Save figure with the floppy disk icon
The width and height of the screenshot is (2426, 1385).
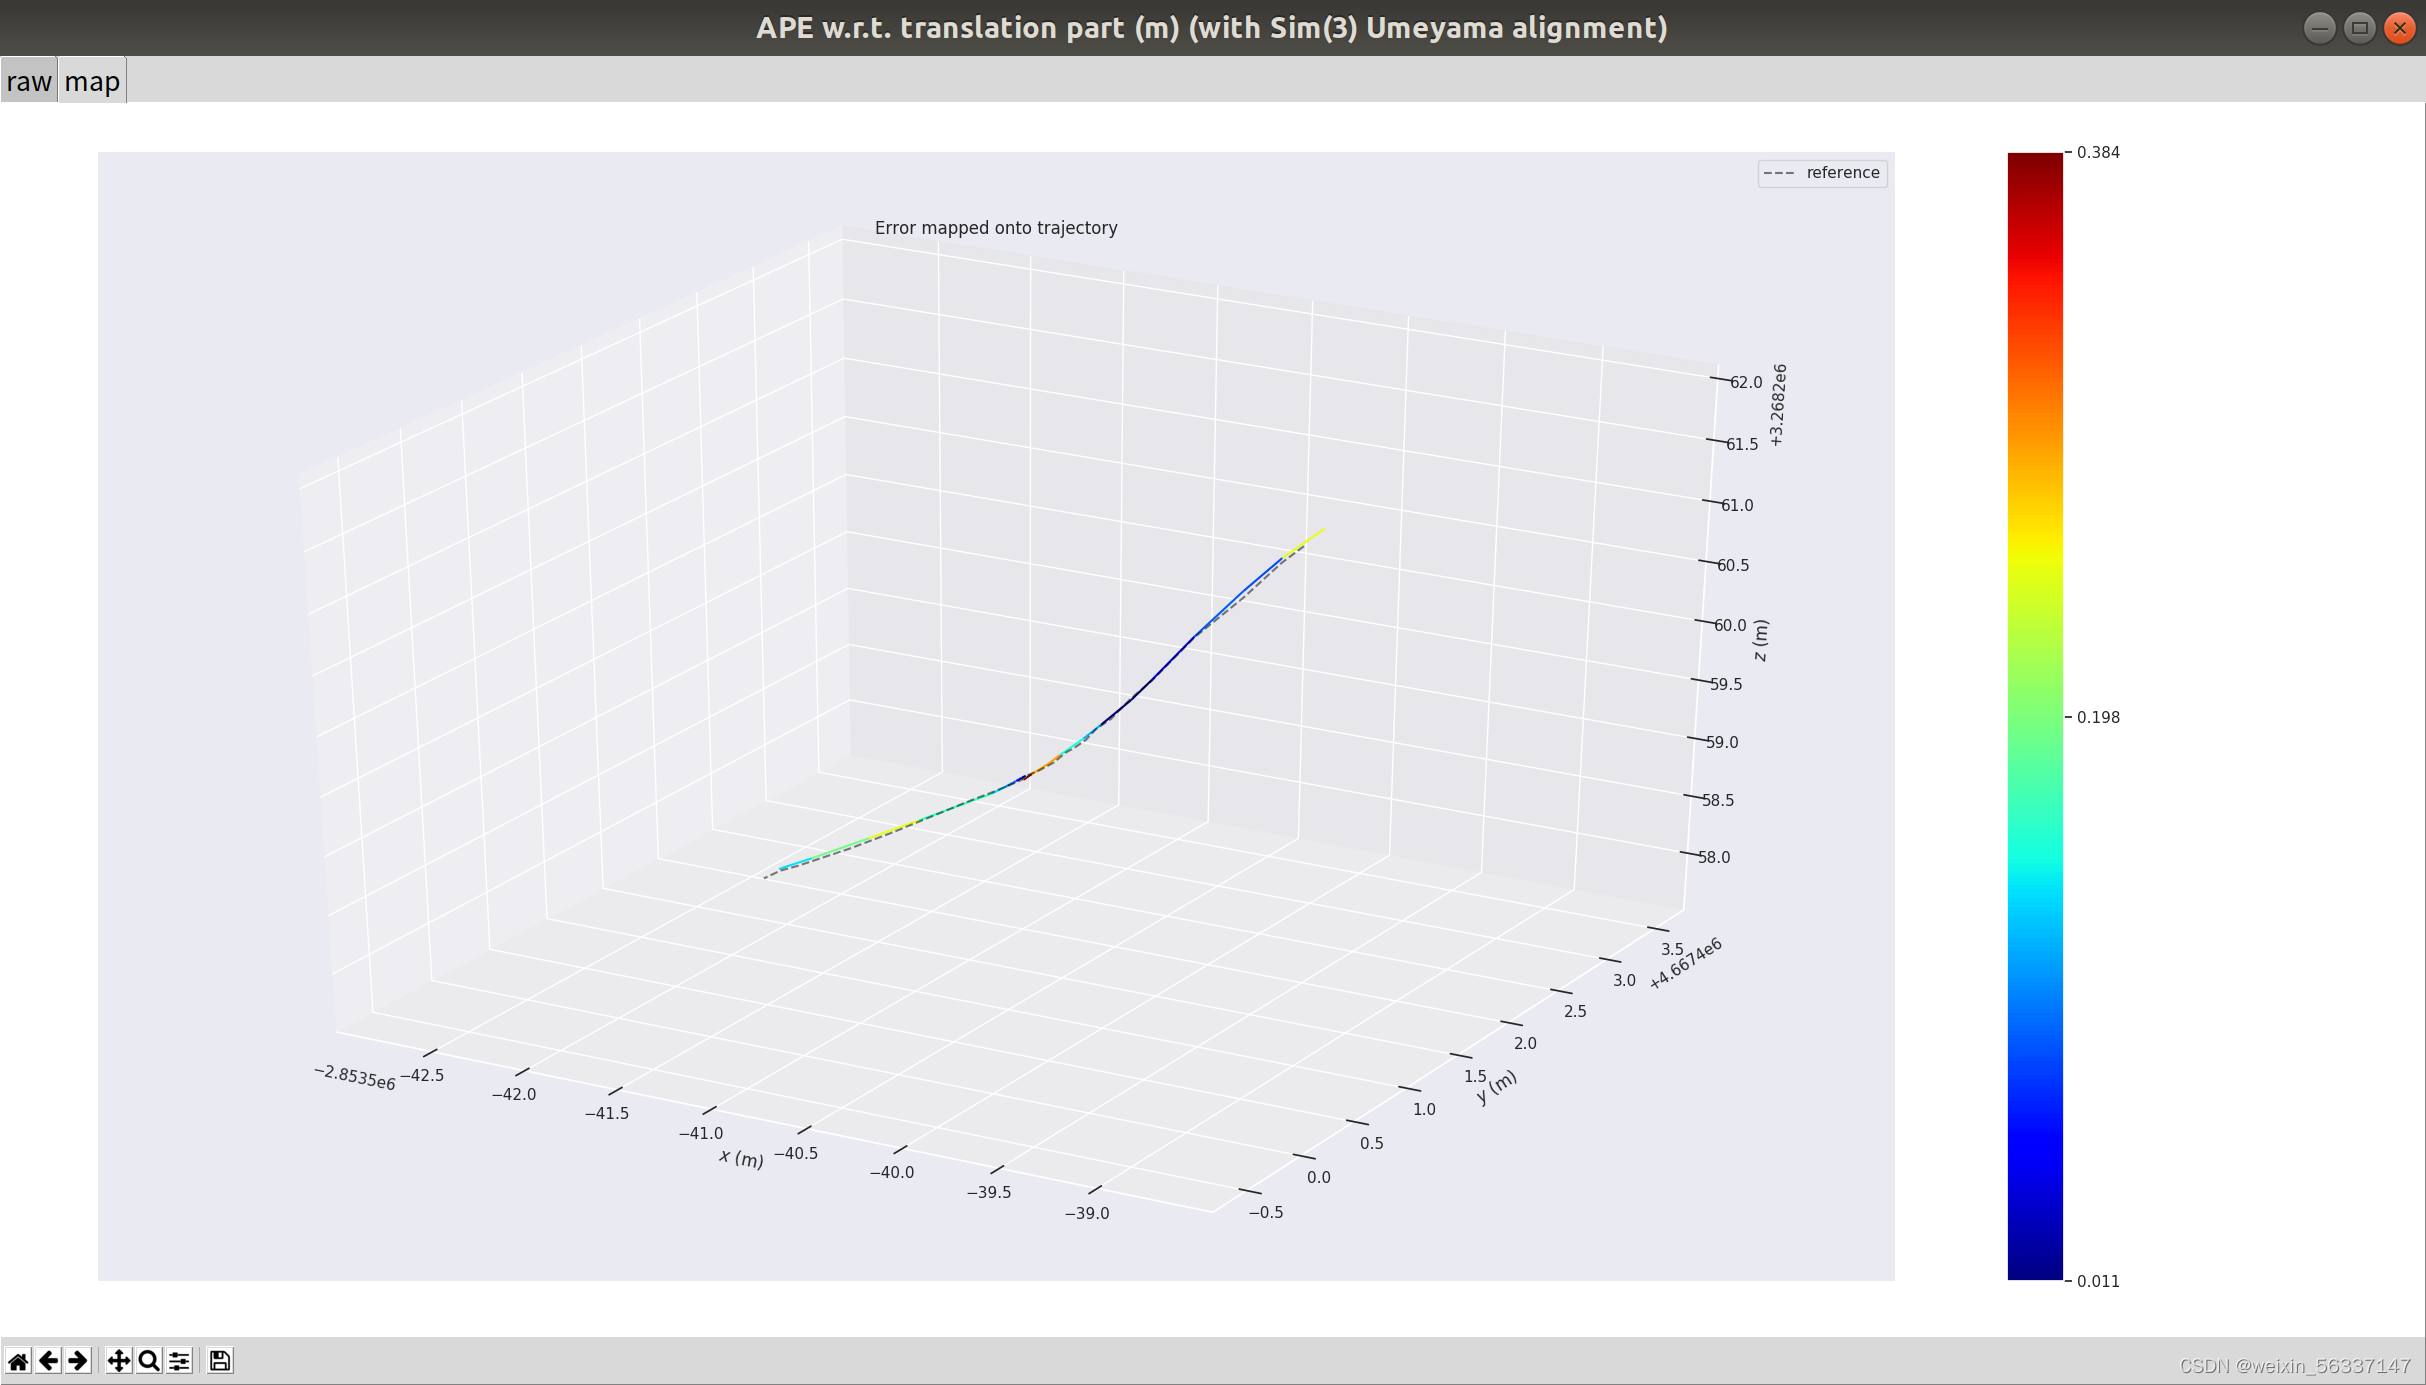(x=220, y=1361)
